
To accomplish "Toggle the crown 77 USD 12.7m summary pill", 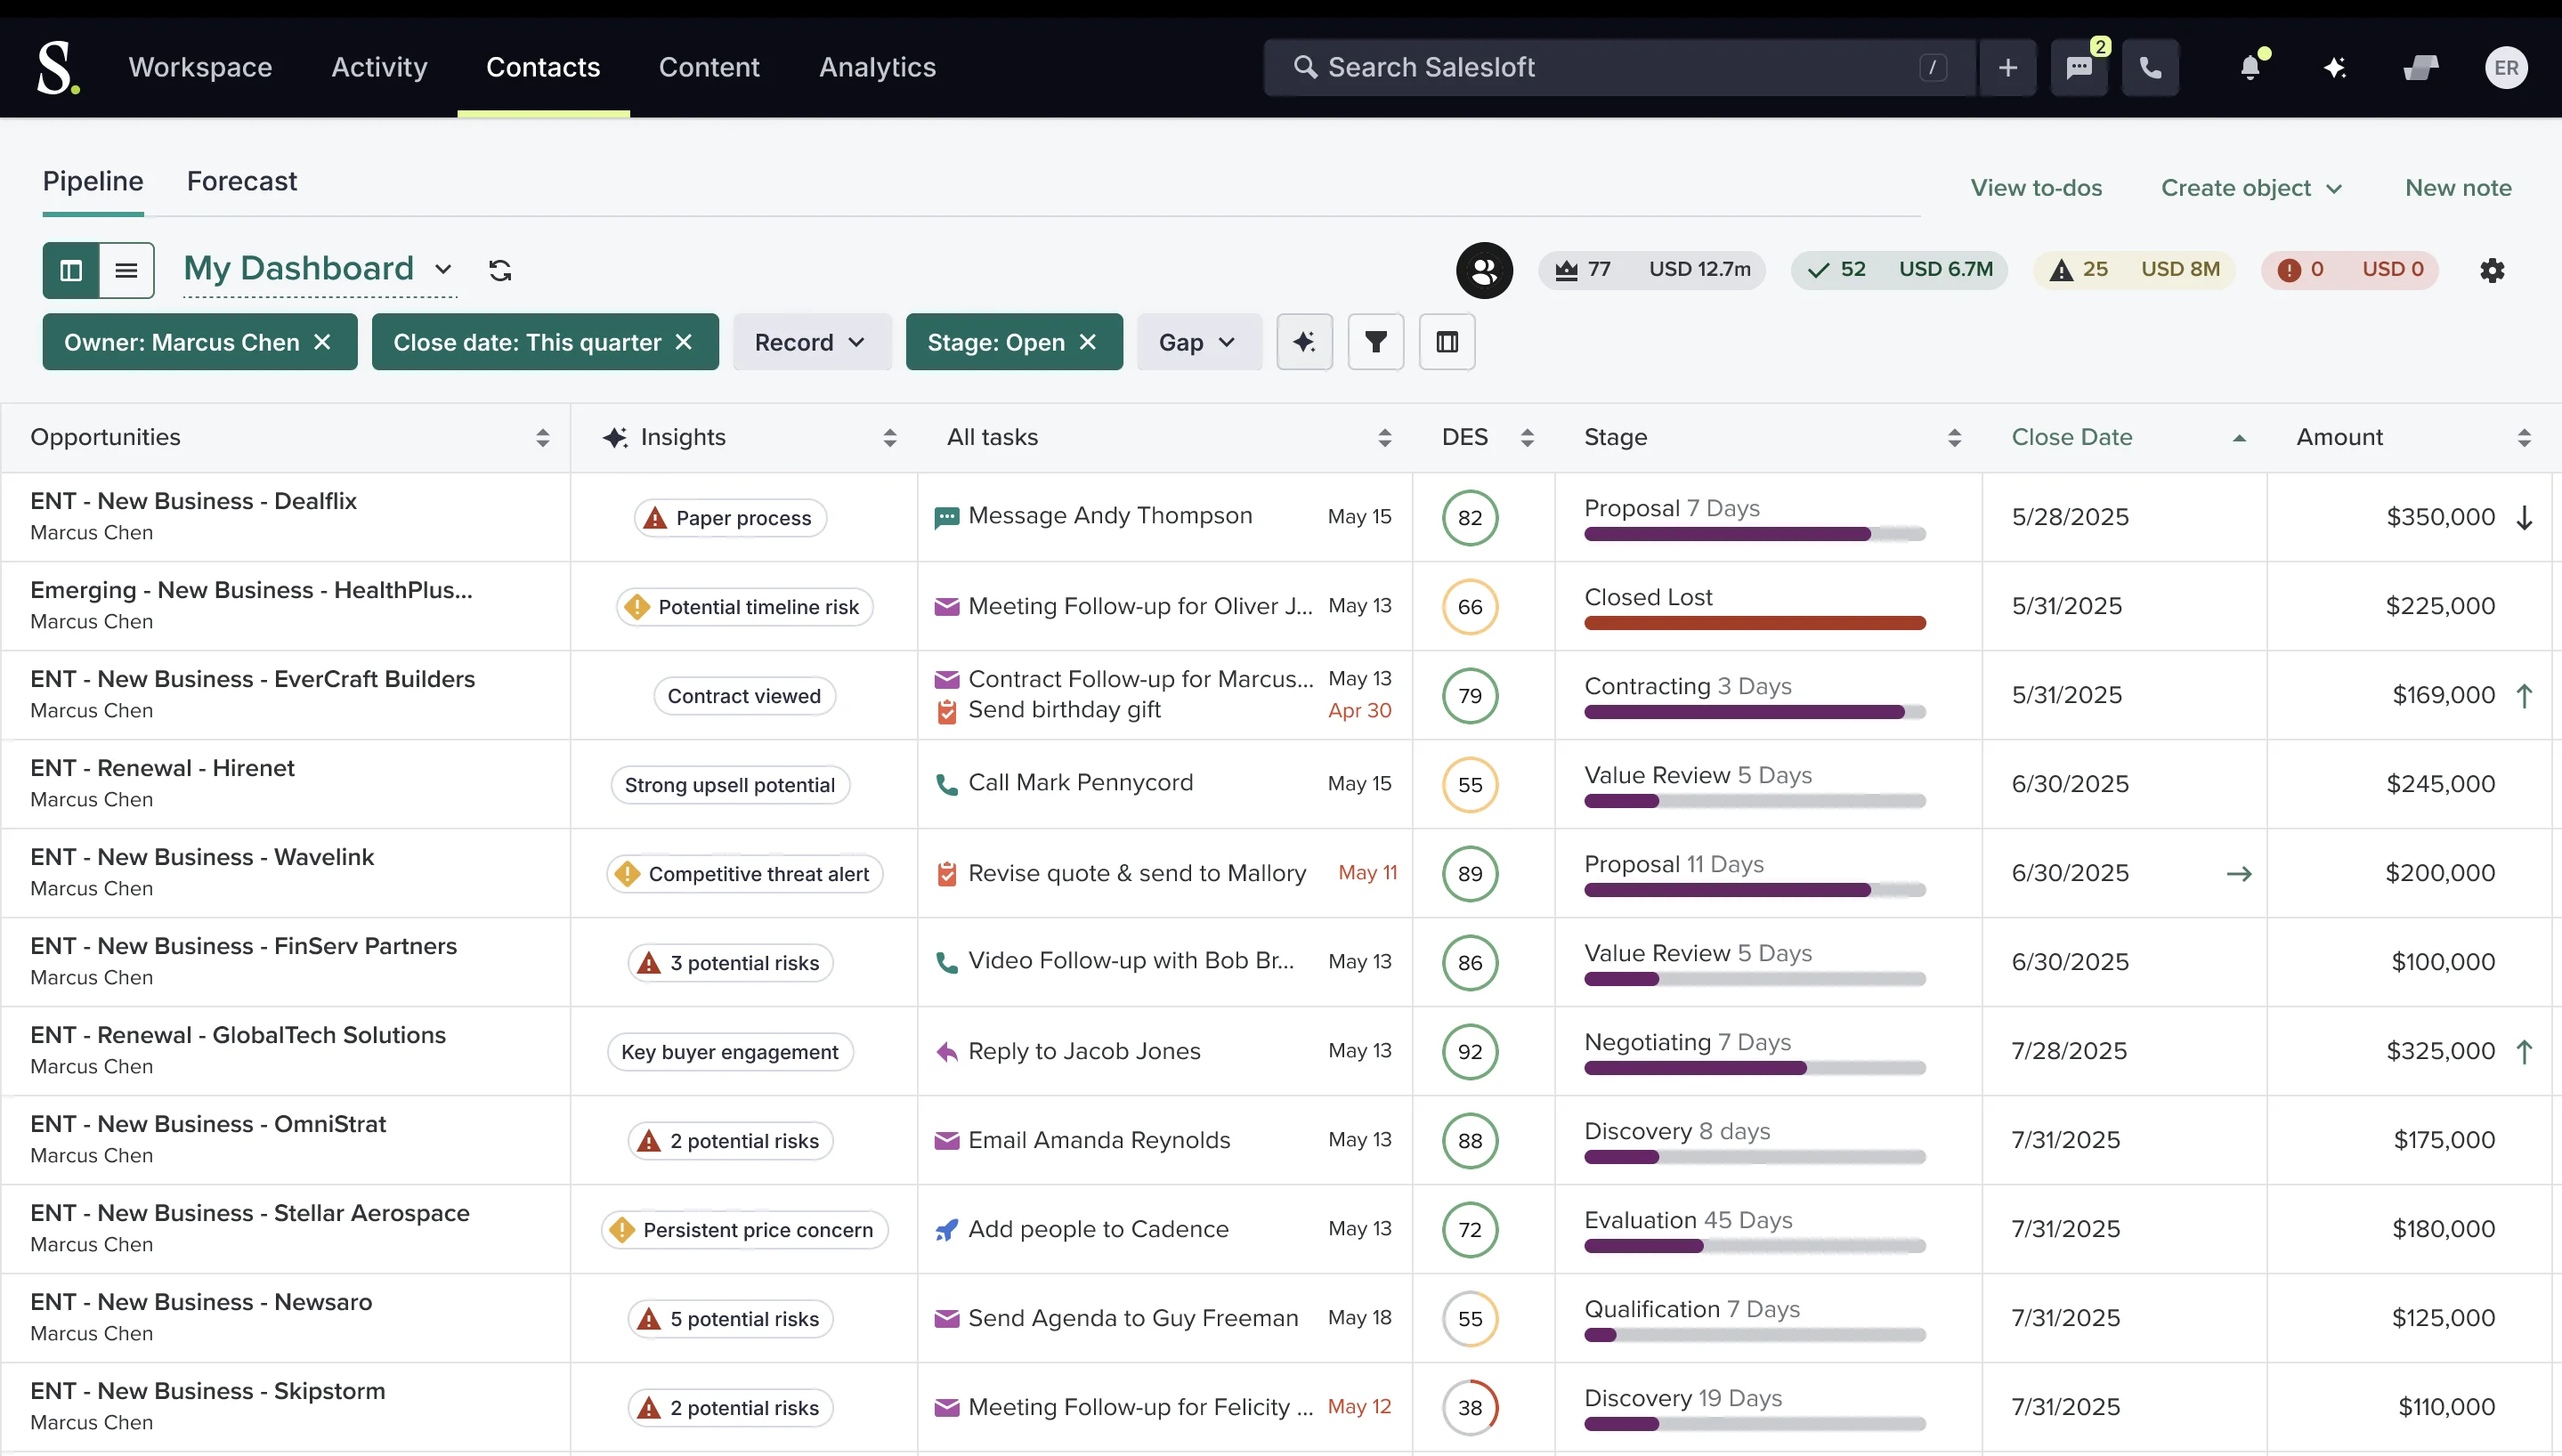I will (x=1652, y=269).
